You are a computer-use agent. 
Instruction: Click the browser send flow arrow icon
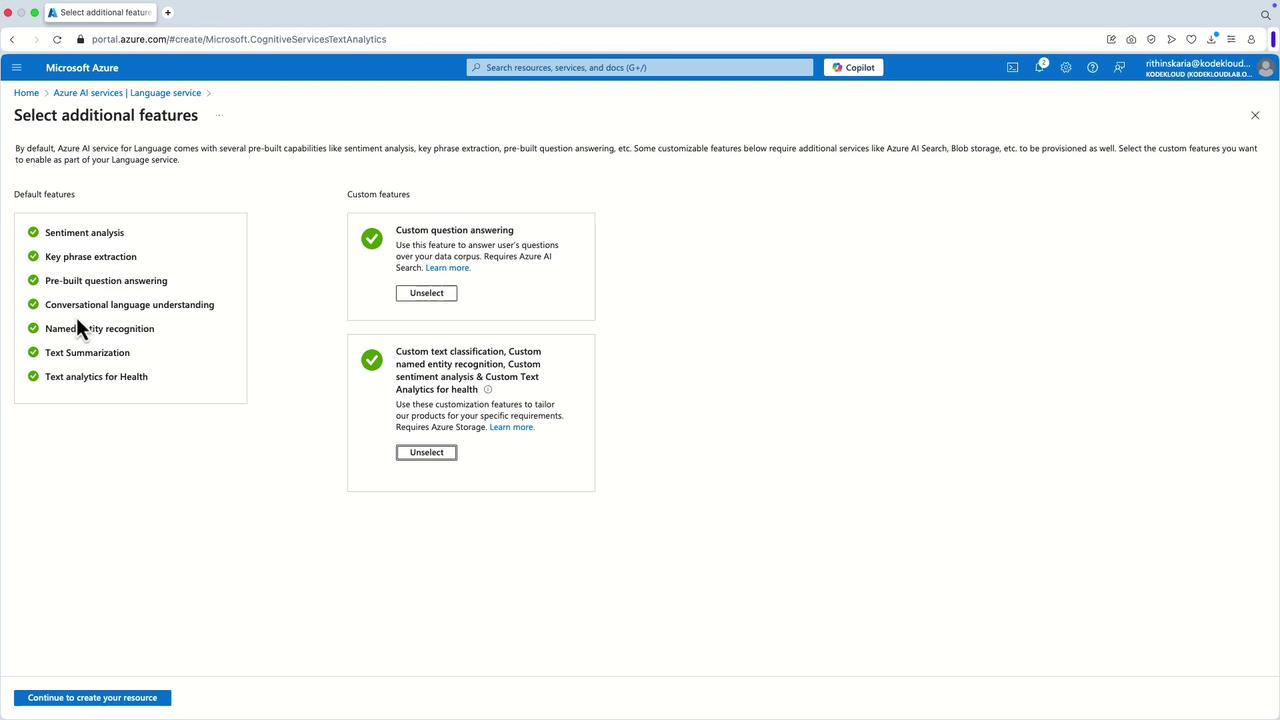1171,39
